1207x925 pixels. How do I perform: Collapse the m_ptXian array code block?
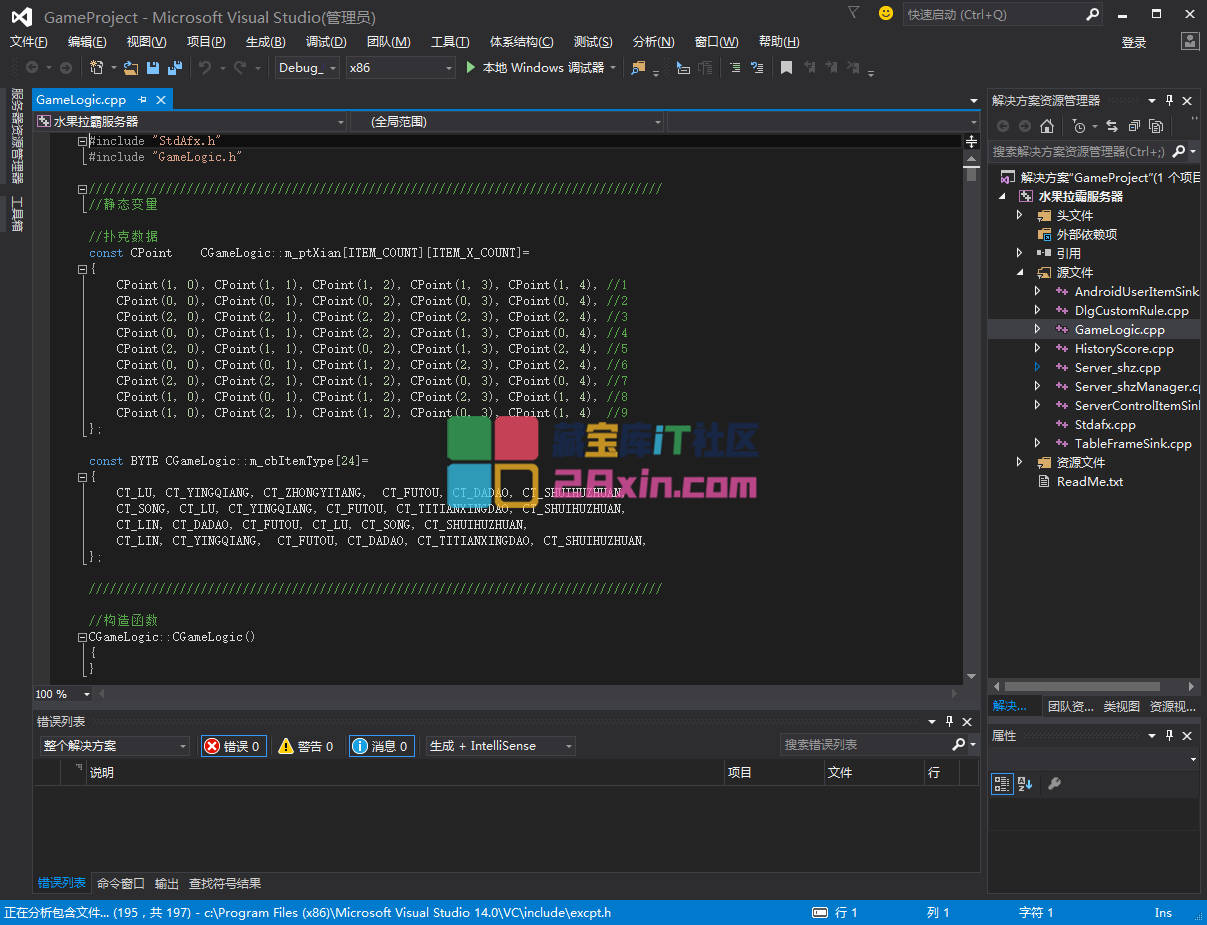[83, 269]
